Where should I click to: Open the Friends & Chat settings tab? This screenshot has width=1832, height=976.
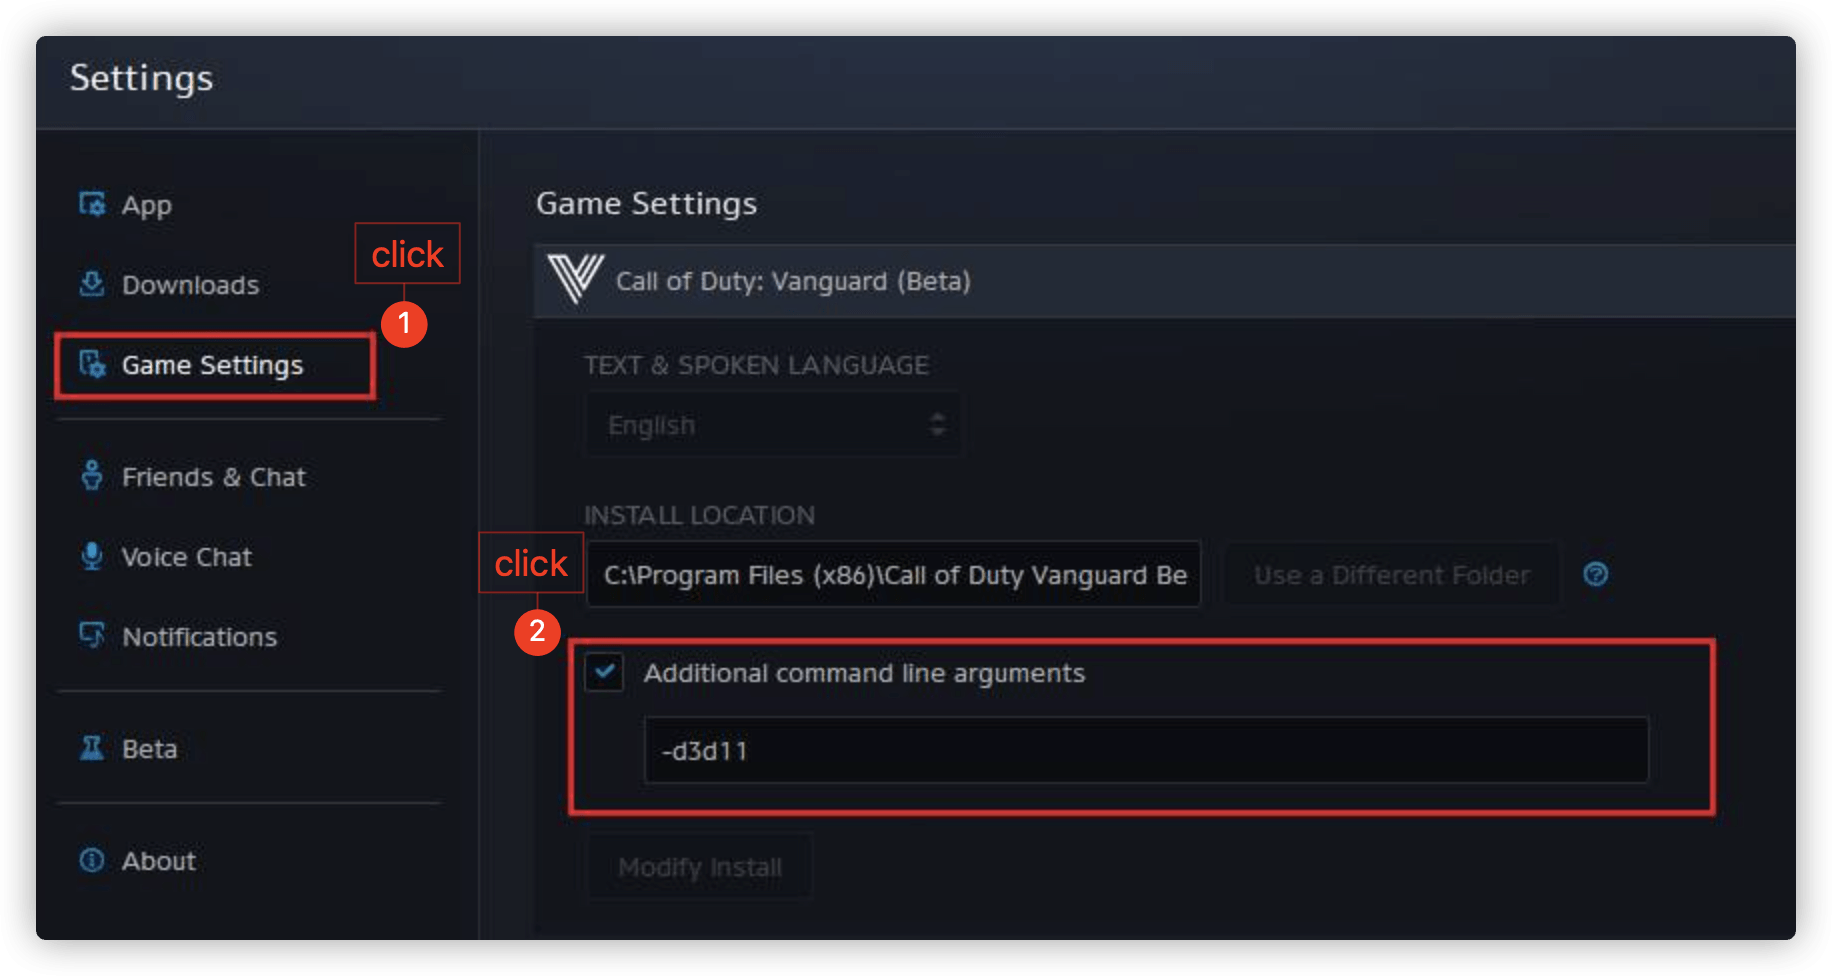pos(213,477)
